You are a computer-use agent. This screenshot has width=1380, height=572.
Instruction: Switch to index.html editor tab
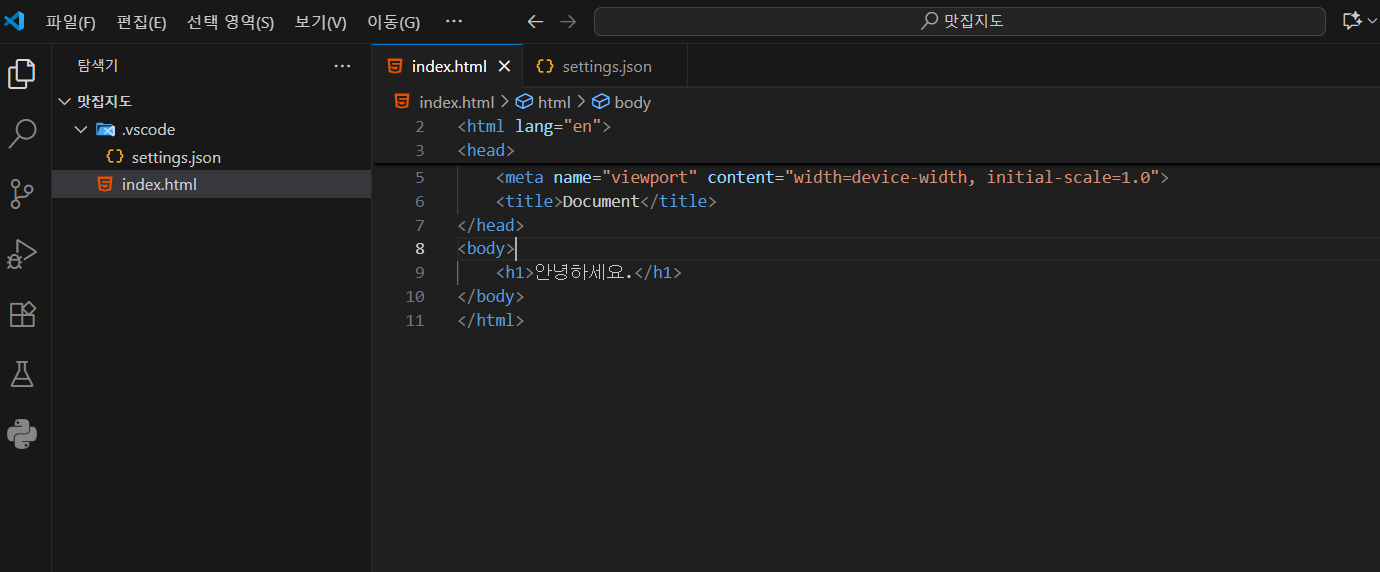[447, 66]
